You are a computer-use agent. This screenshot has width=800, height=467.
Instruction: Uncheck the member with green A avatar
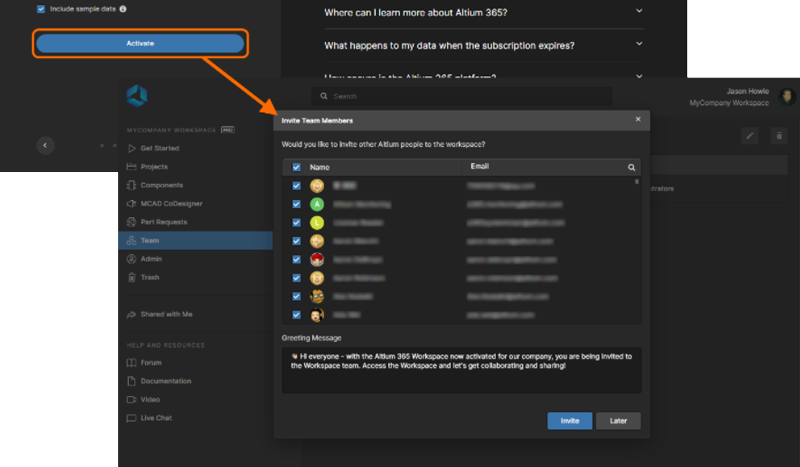[x=296, y=204]
